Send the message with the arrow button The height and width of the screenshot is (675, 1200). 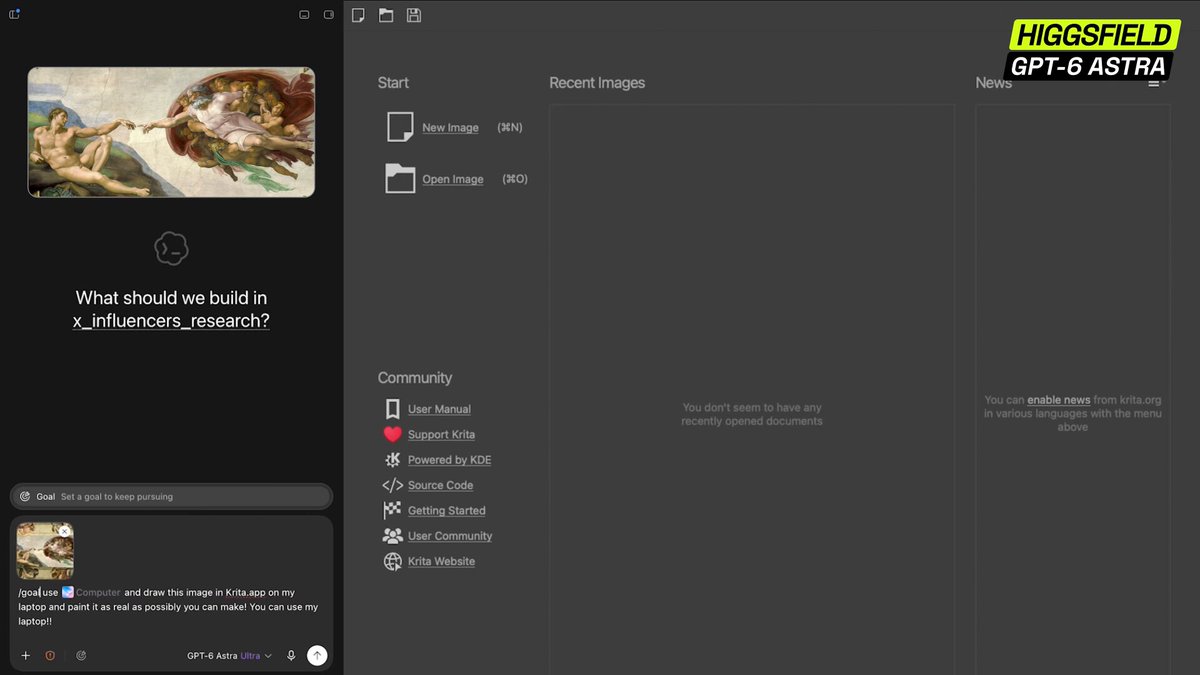pos(317,656)
